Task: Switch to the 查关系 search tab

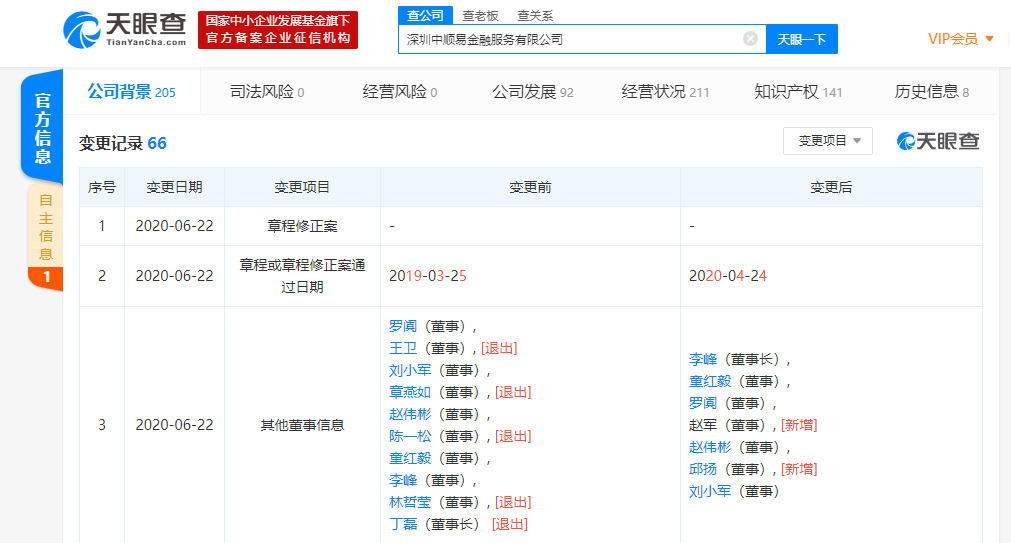Action: point(534,16)
